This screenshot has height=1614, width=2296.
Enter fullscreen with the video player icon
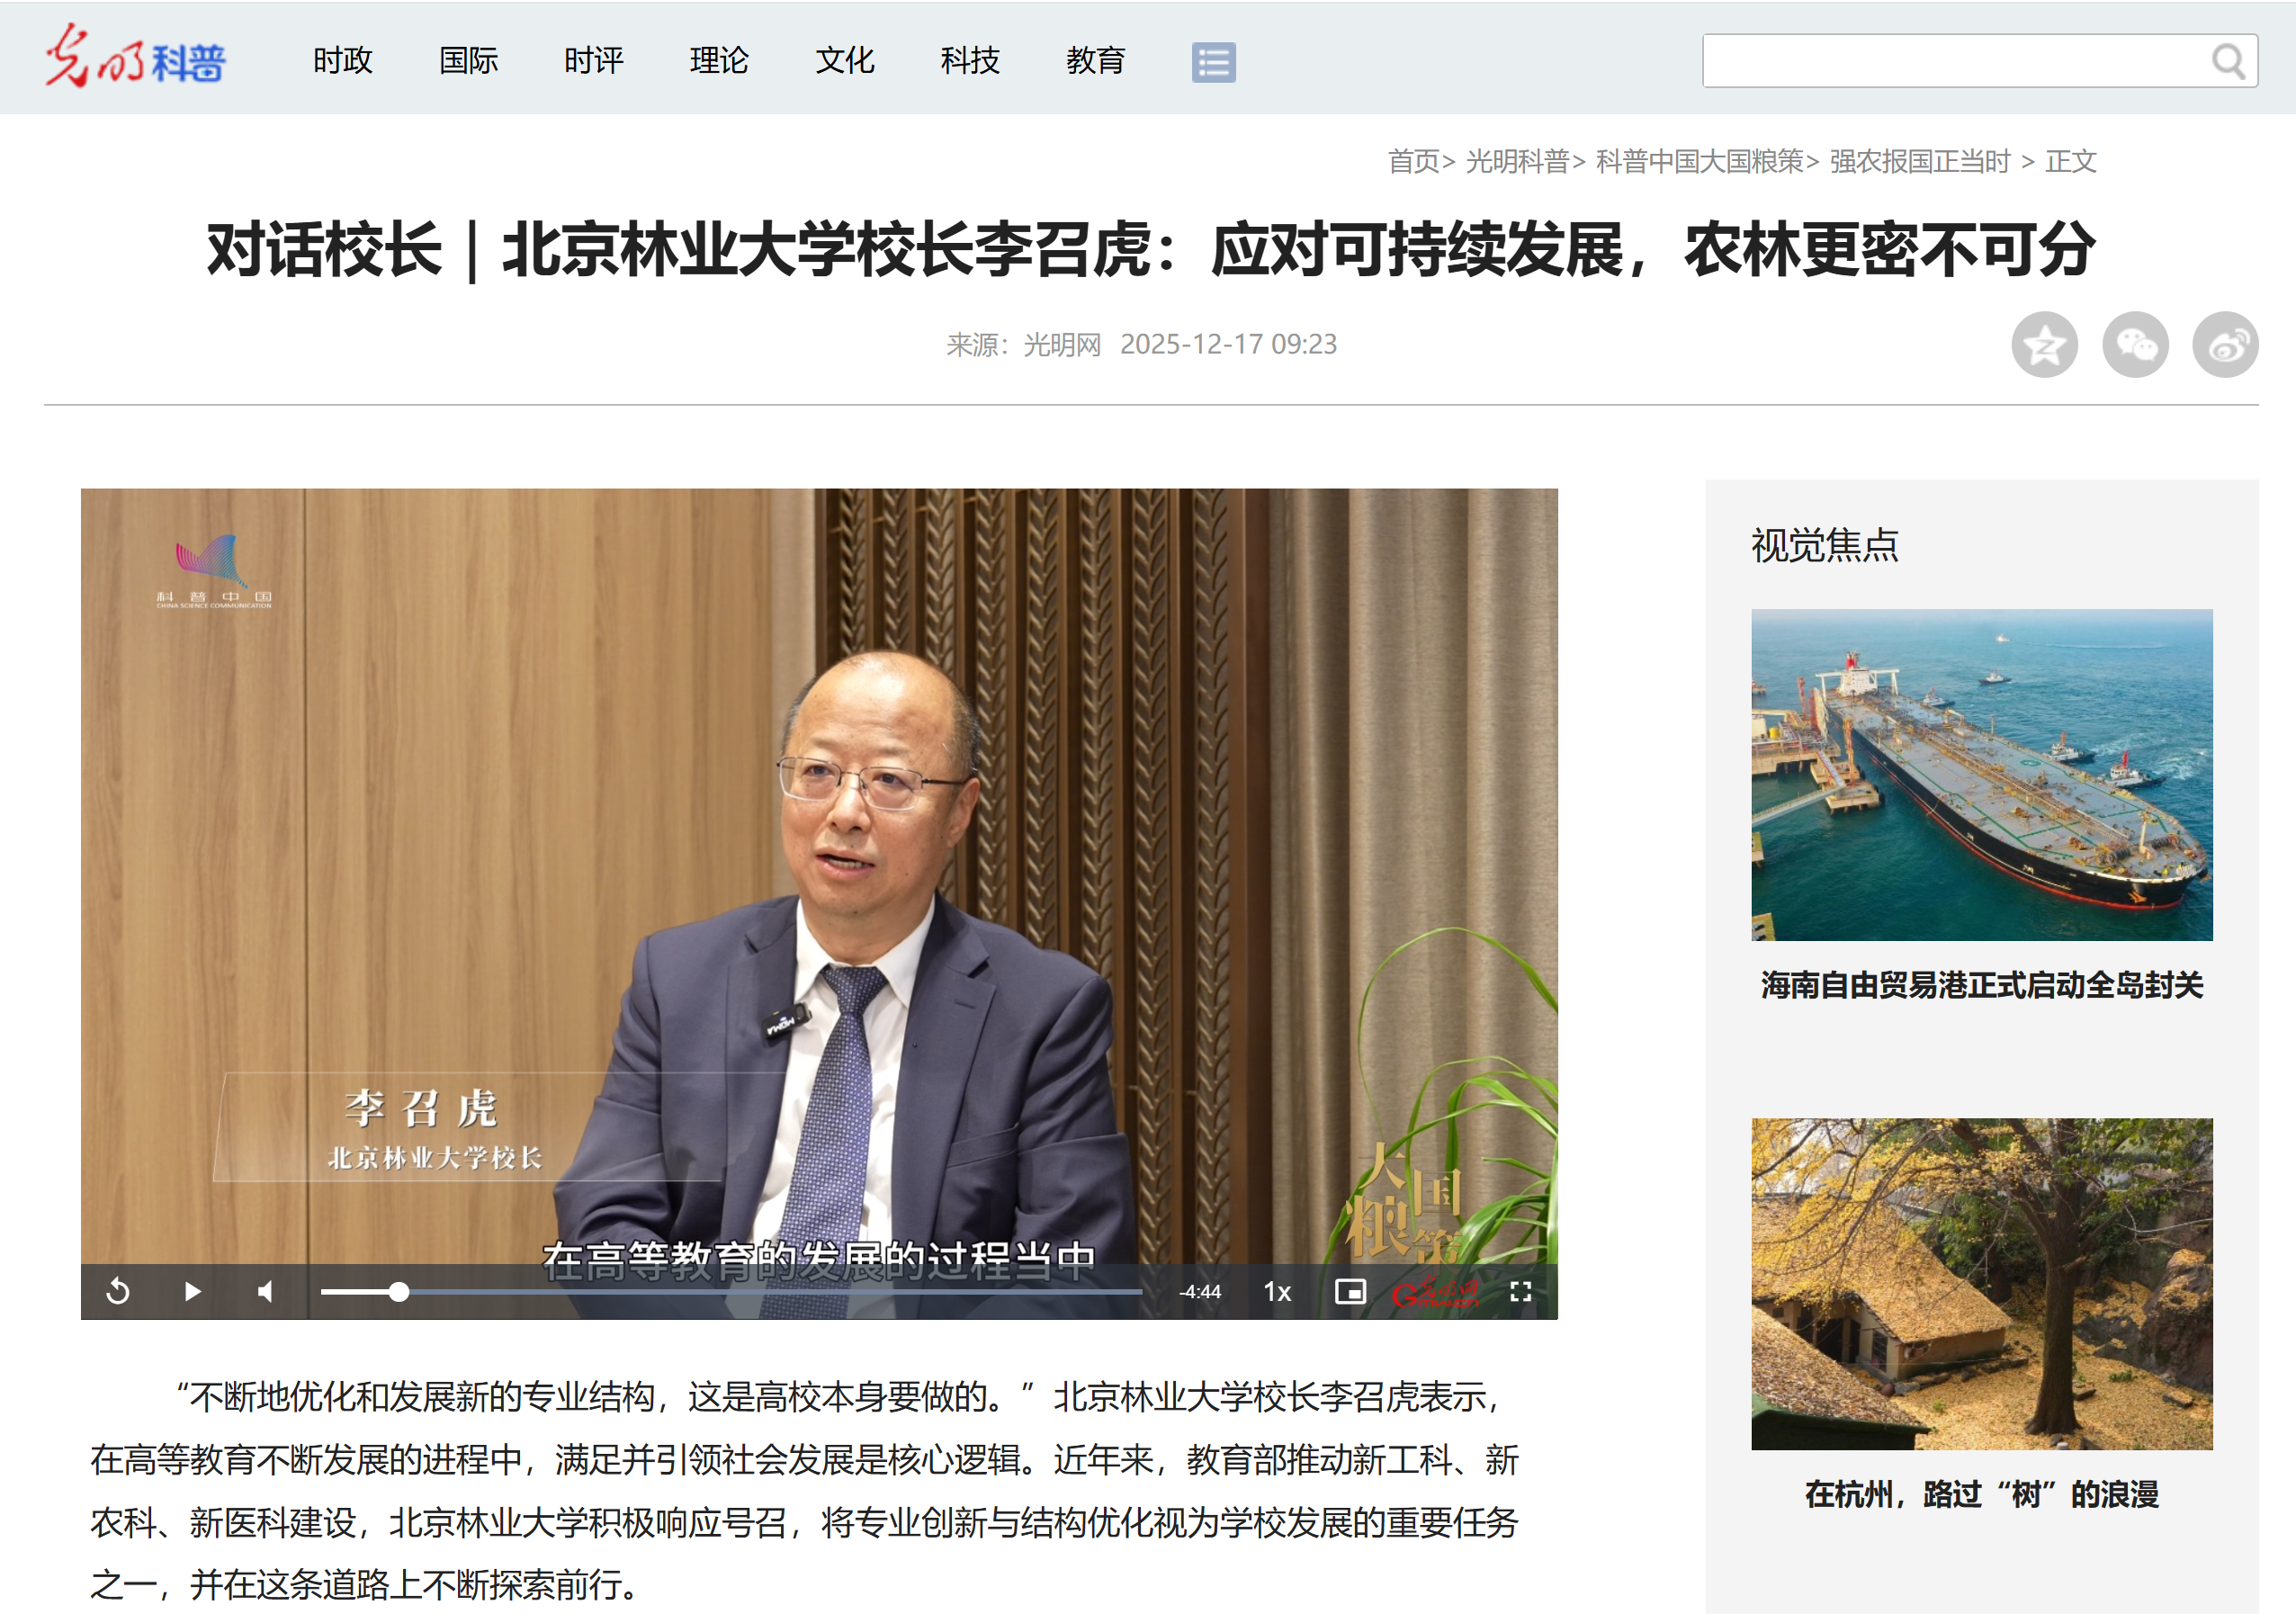tap(1521, 1291)
